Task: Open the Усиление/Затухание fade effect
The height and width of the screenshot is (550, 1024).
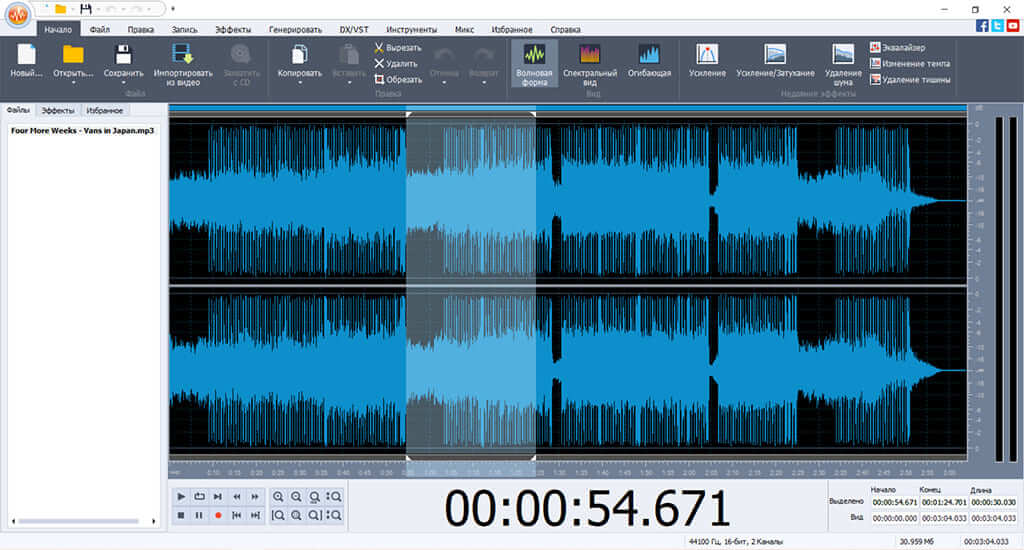Action: pos(775,61)
